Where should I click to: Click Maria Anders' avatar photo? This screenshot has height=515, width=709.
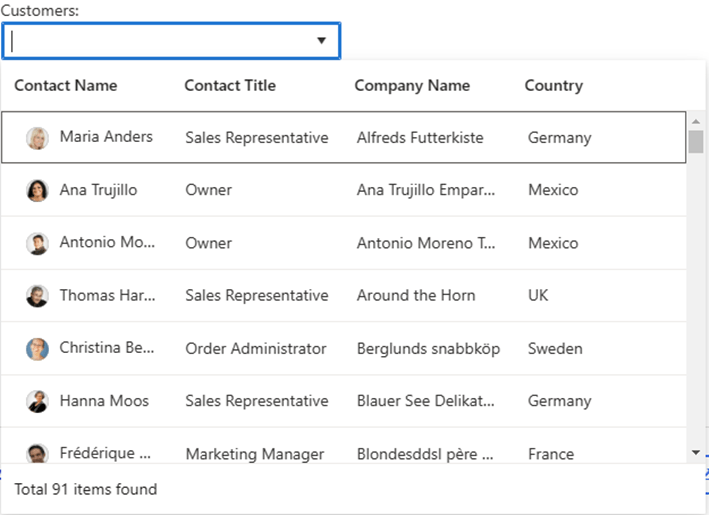click(x=37, y=138)
